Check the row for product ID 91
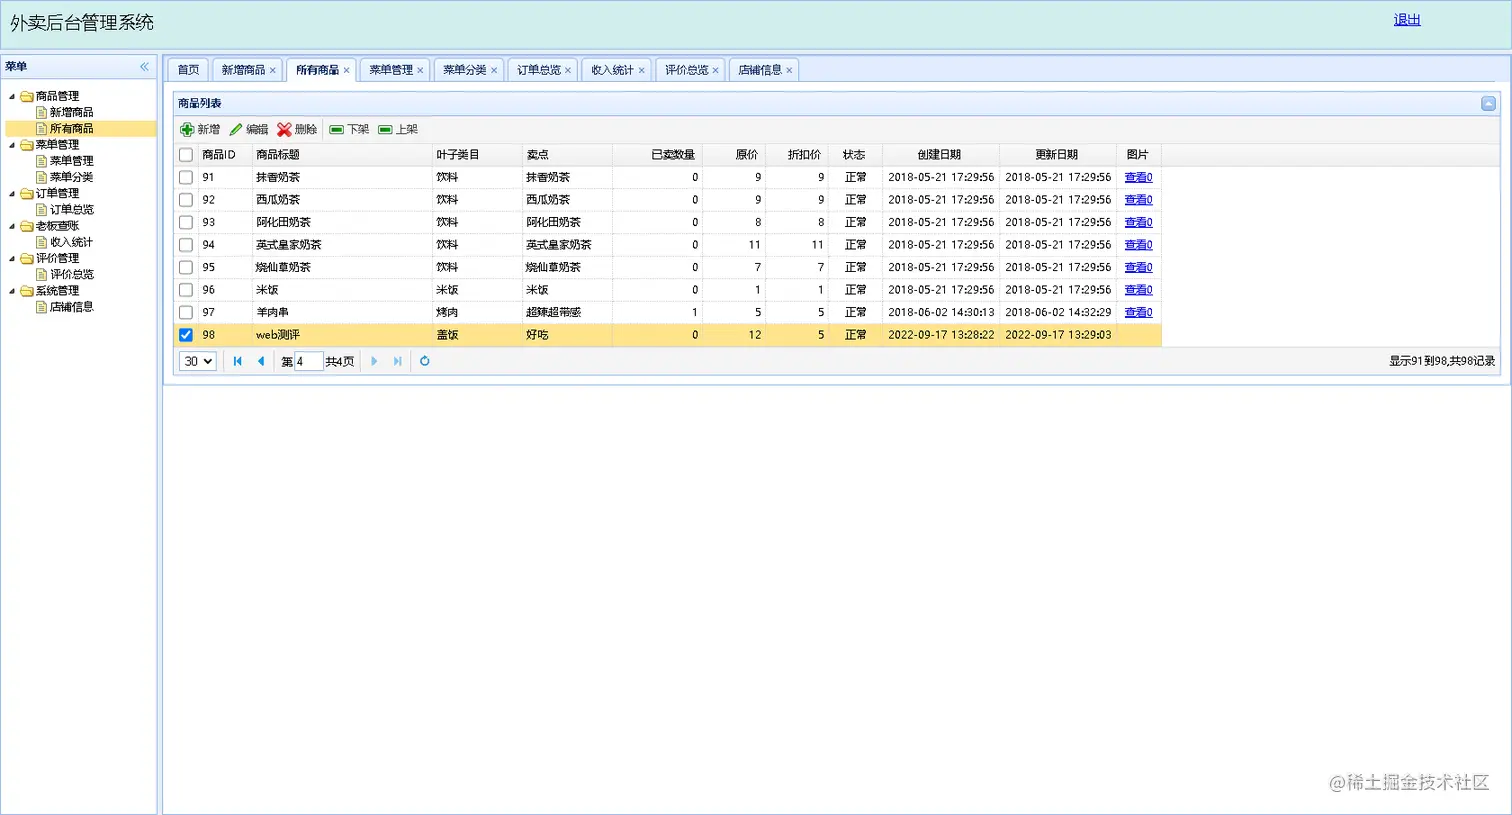Screen dimensions: 1512x815 click(x=186, y=177)
